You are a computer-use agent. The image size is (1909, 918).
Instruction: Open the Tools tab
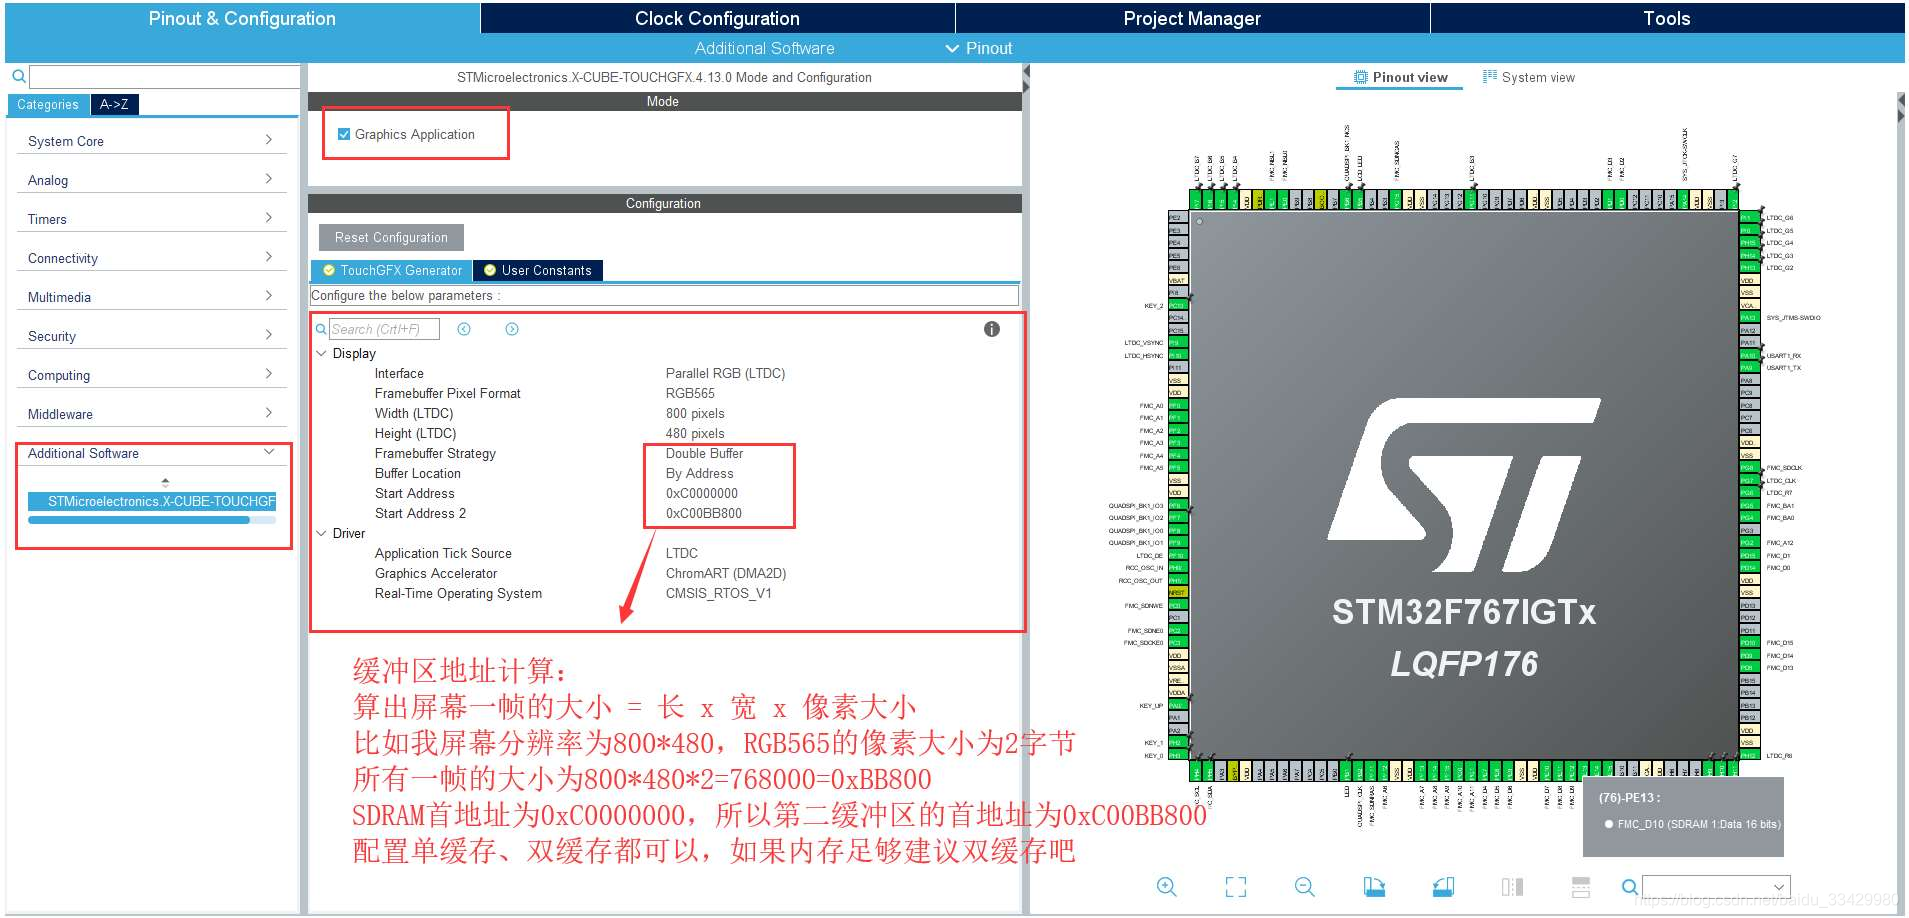point(1667,18)
